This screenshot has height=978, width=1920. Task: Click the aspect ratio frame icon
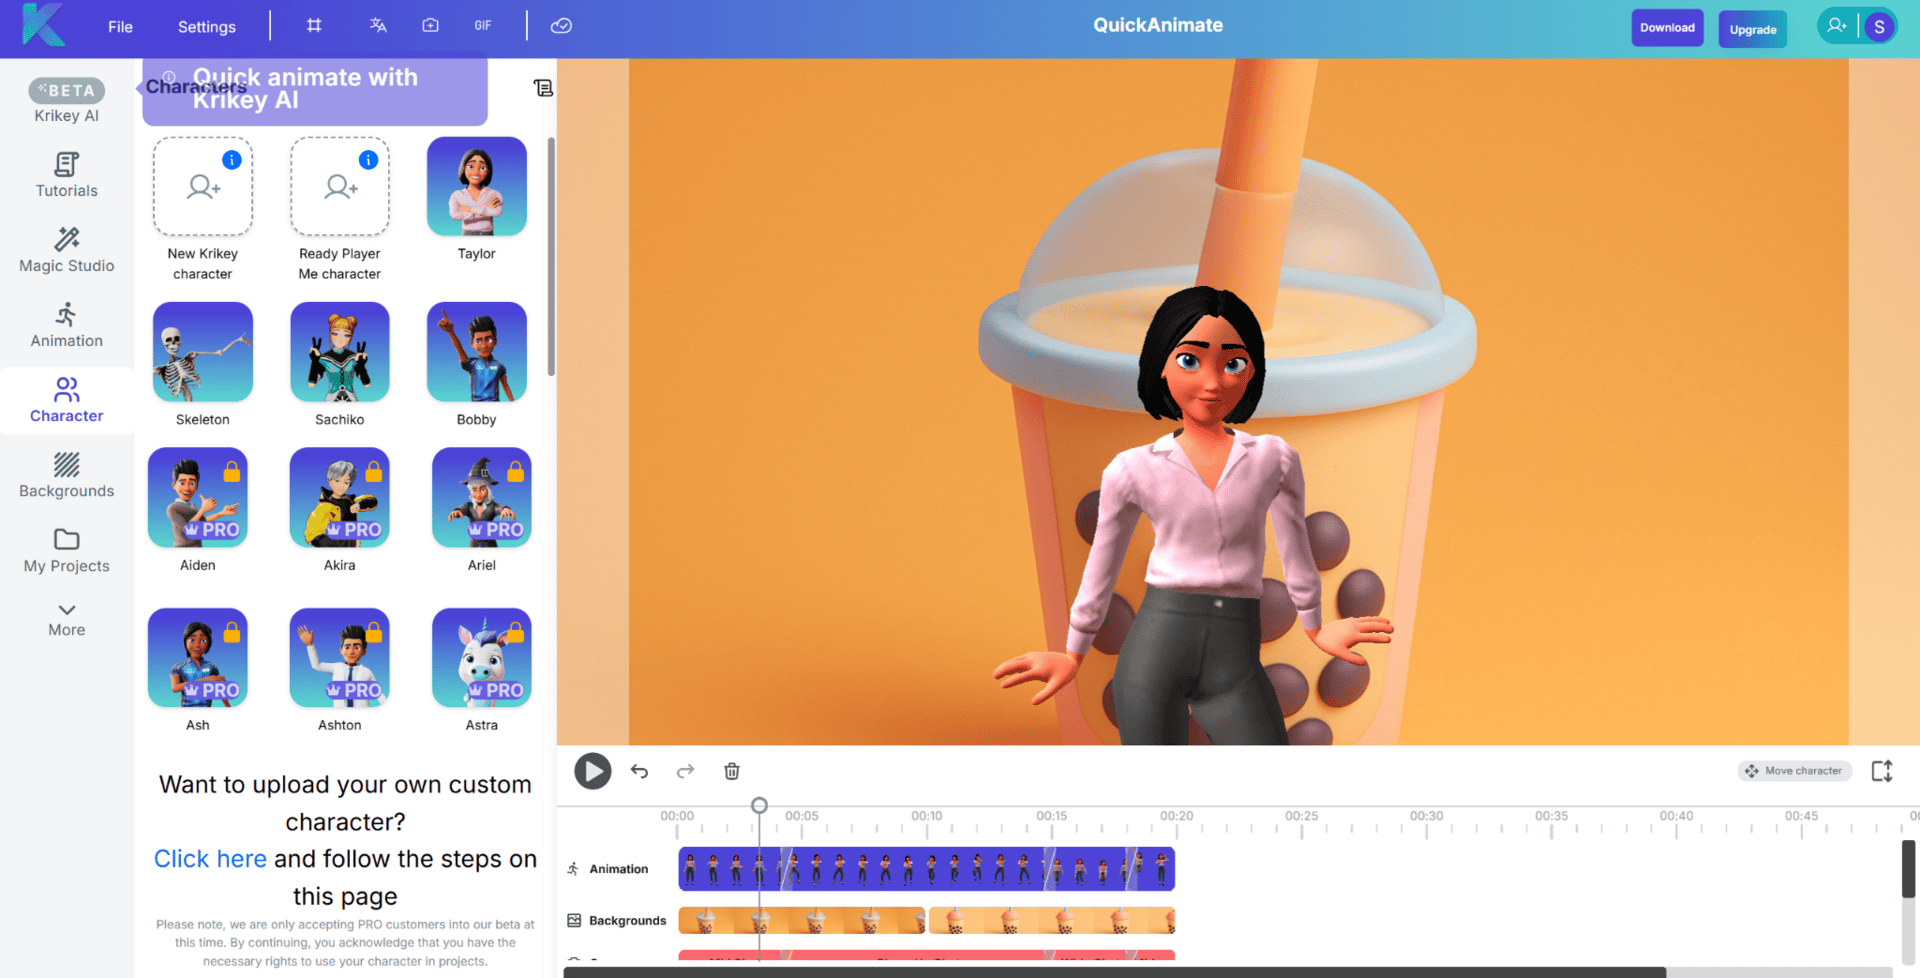click(314, 26)
